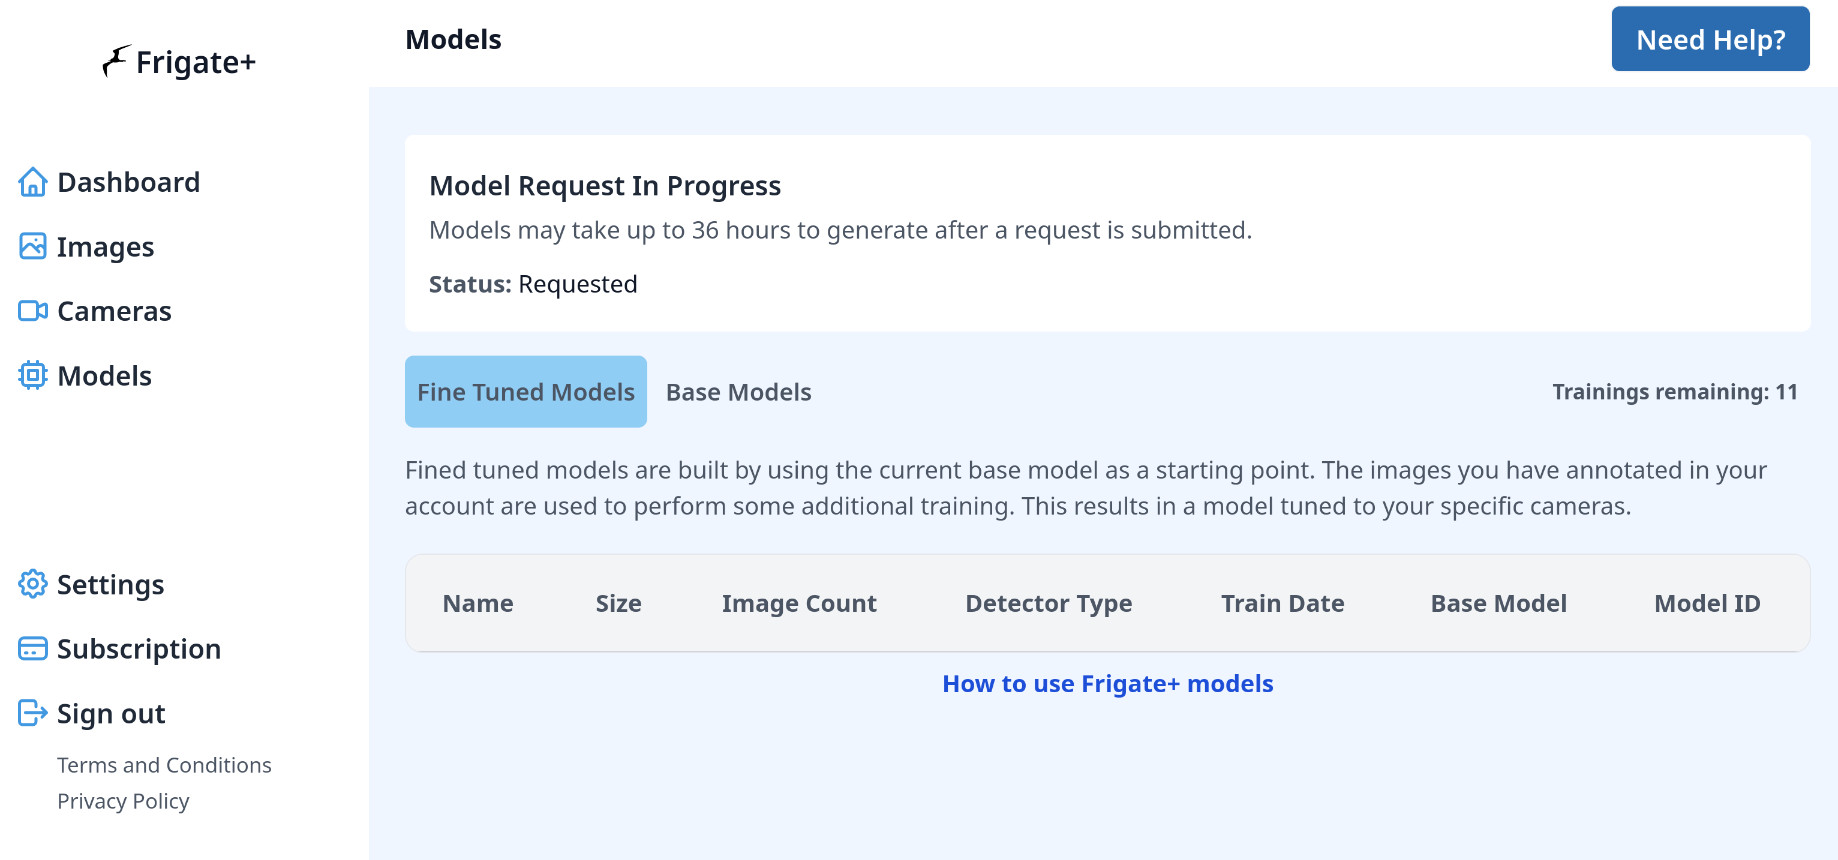Click the Cameras video icon
The height and width of the screenshot is (860, 1838).
coord(33,311)
